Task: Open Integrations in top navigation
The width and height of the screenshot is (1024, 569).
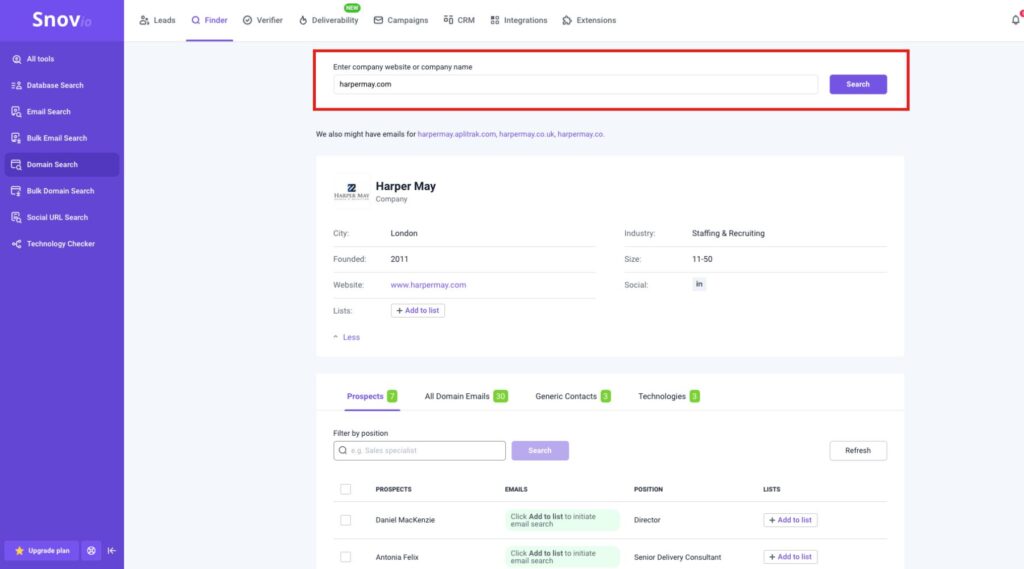Action: pyautogui.click(x=519, y=20)
